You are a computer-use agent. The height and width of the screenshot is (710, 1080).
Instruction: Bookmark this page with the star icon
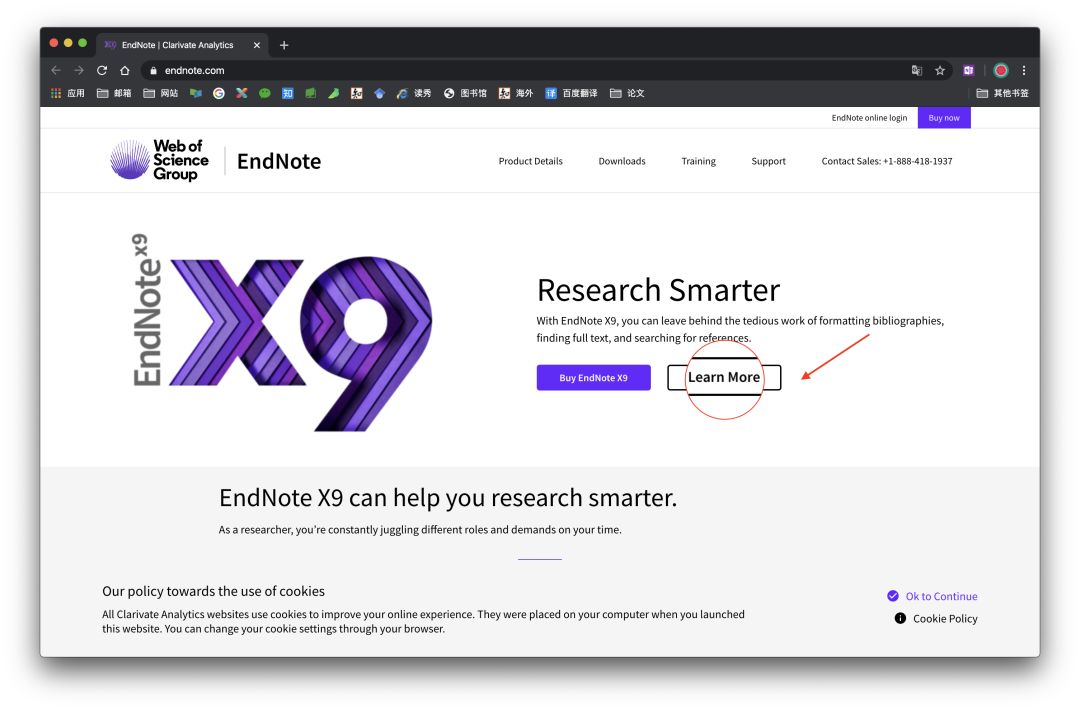pos(939,70)
